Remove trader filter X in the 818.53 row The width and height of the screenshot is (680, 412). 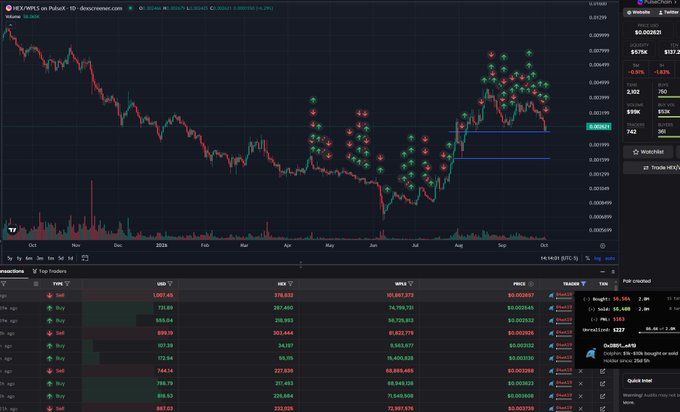[581, 396]
